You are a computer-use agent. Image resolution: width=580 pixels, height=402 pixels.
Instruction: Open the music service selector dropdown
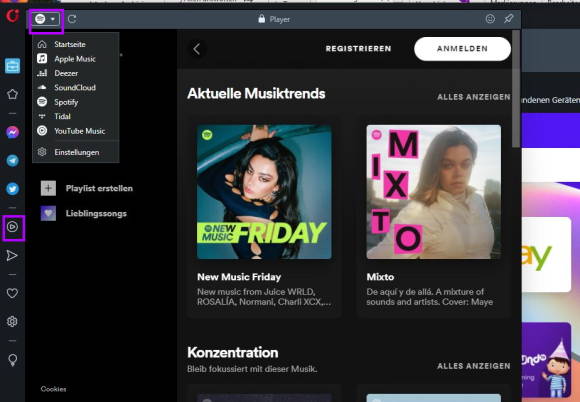[x=46, y=19]
